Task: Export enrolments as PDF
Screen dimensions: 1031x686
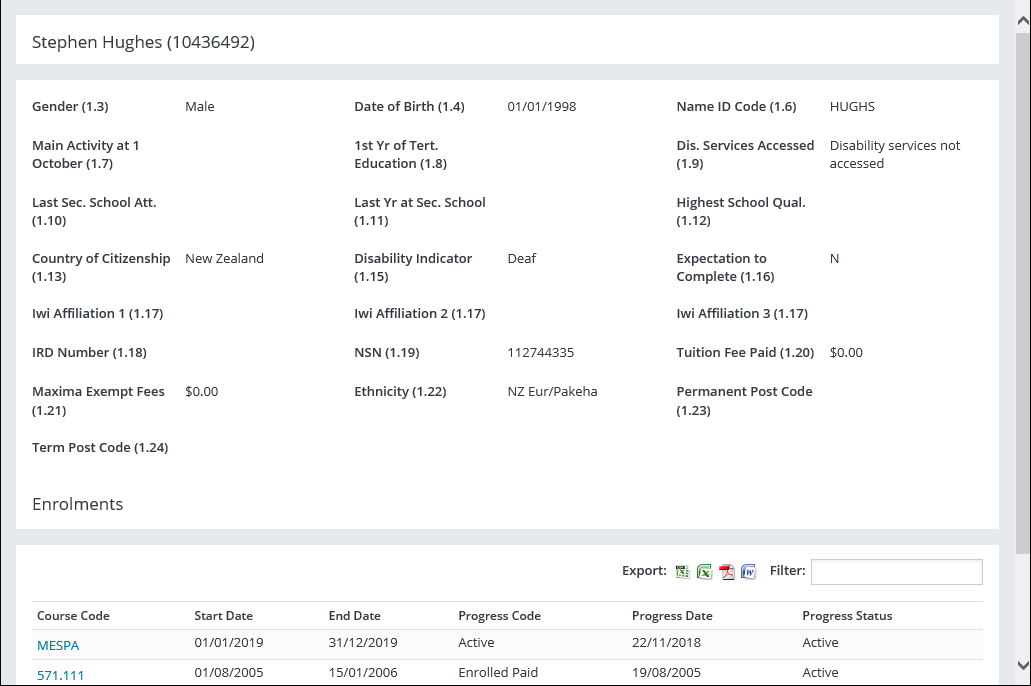Action: (727, 572)
